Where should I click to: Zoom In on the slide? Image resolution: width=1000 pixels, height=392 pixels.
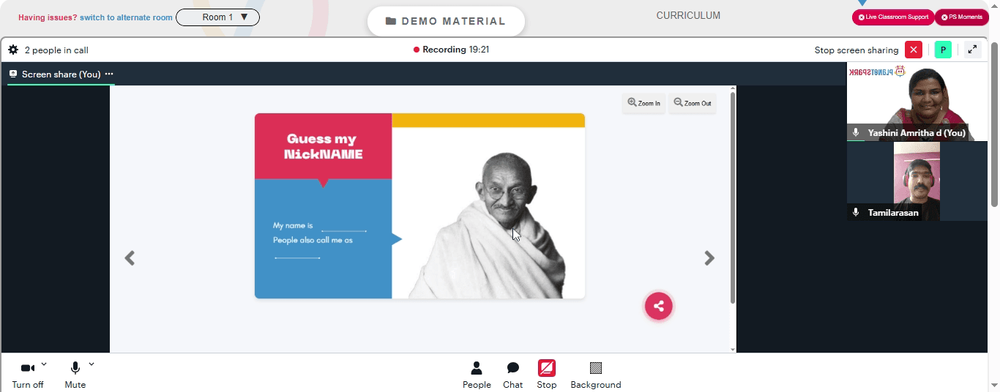(643, 103)
